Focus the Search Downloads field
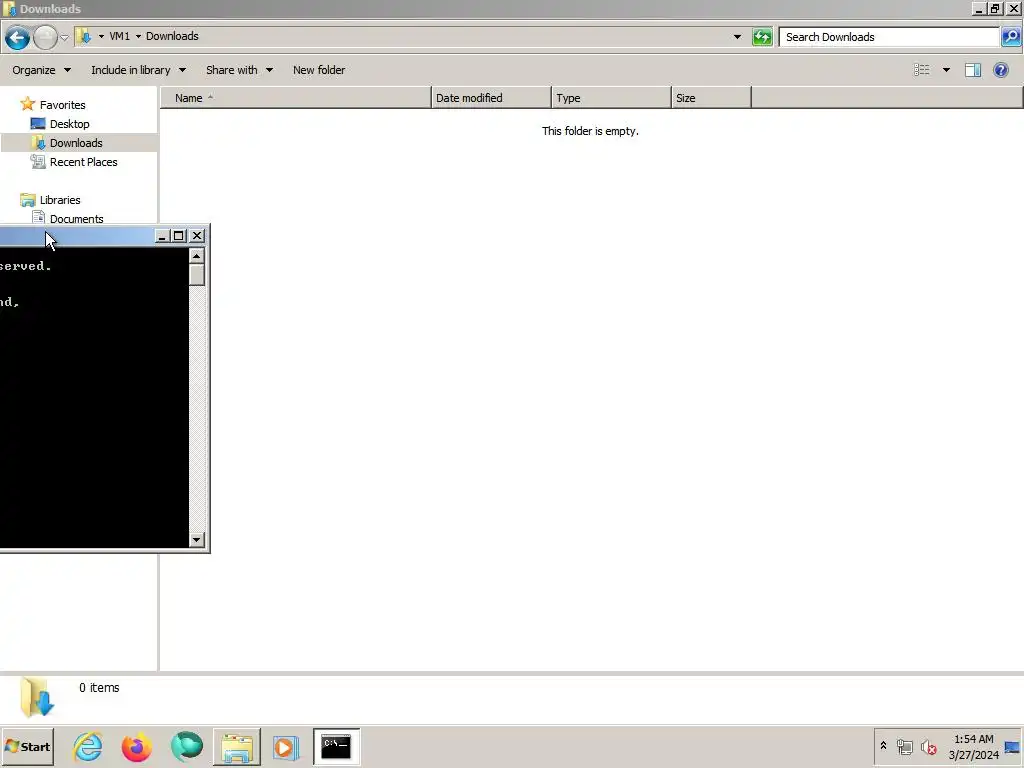 [889, 37]
